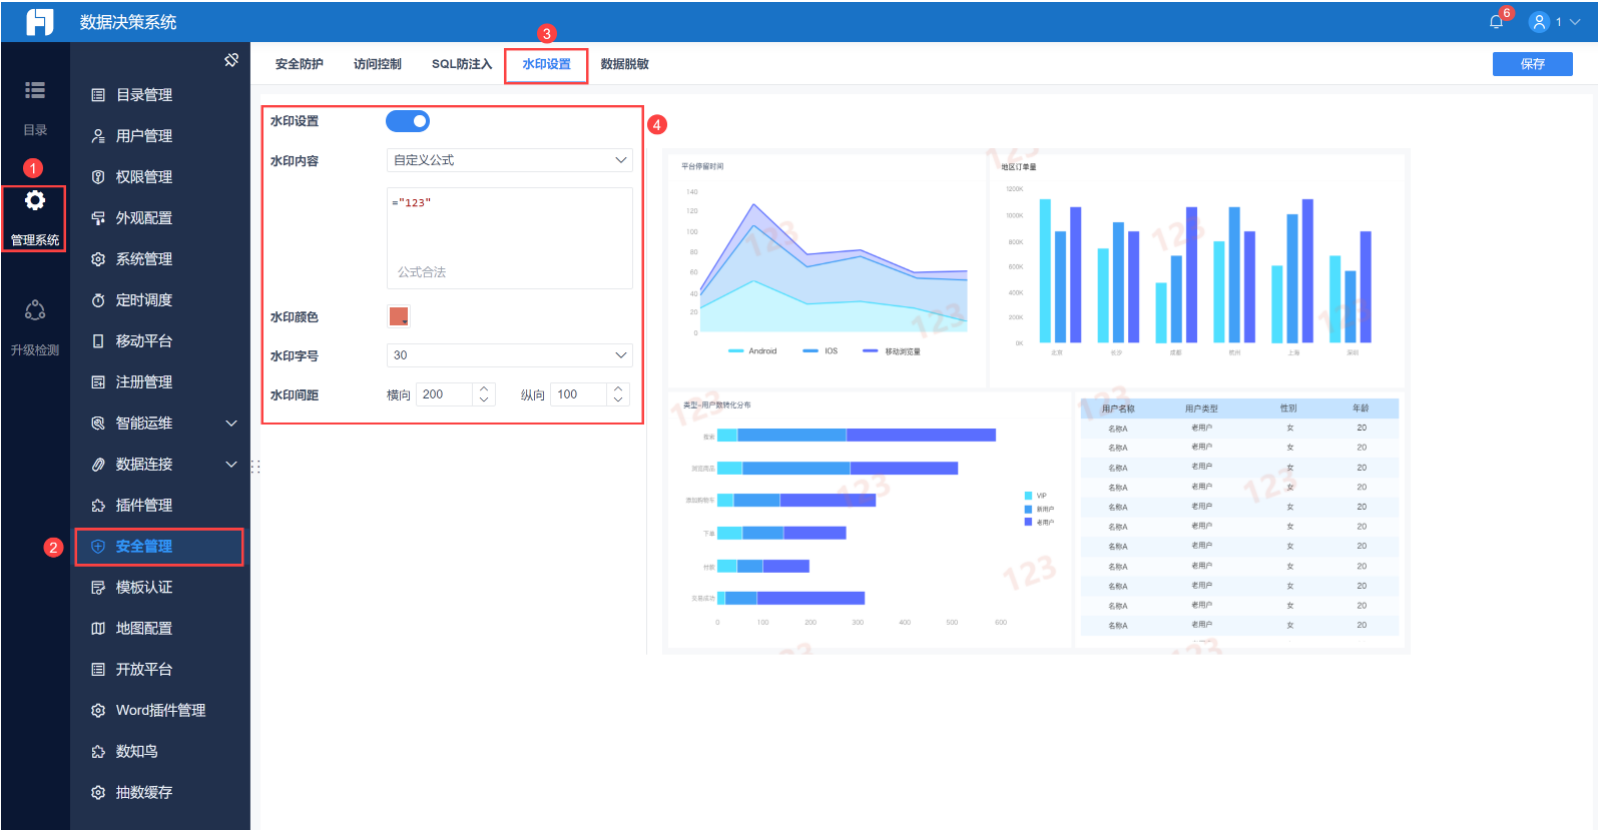Click the 保存 save button
1598x833 pixels.
1532,64
